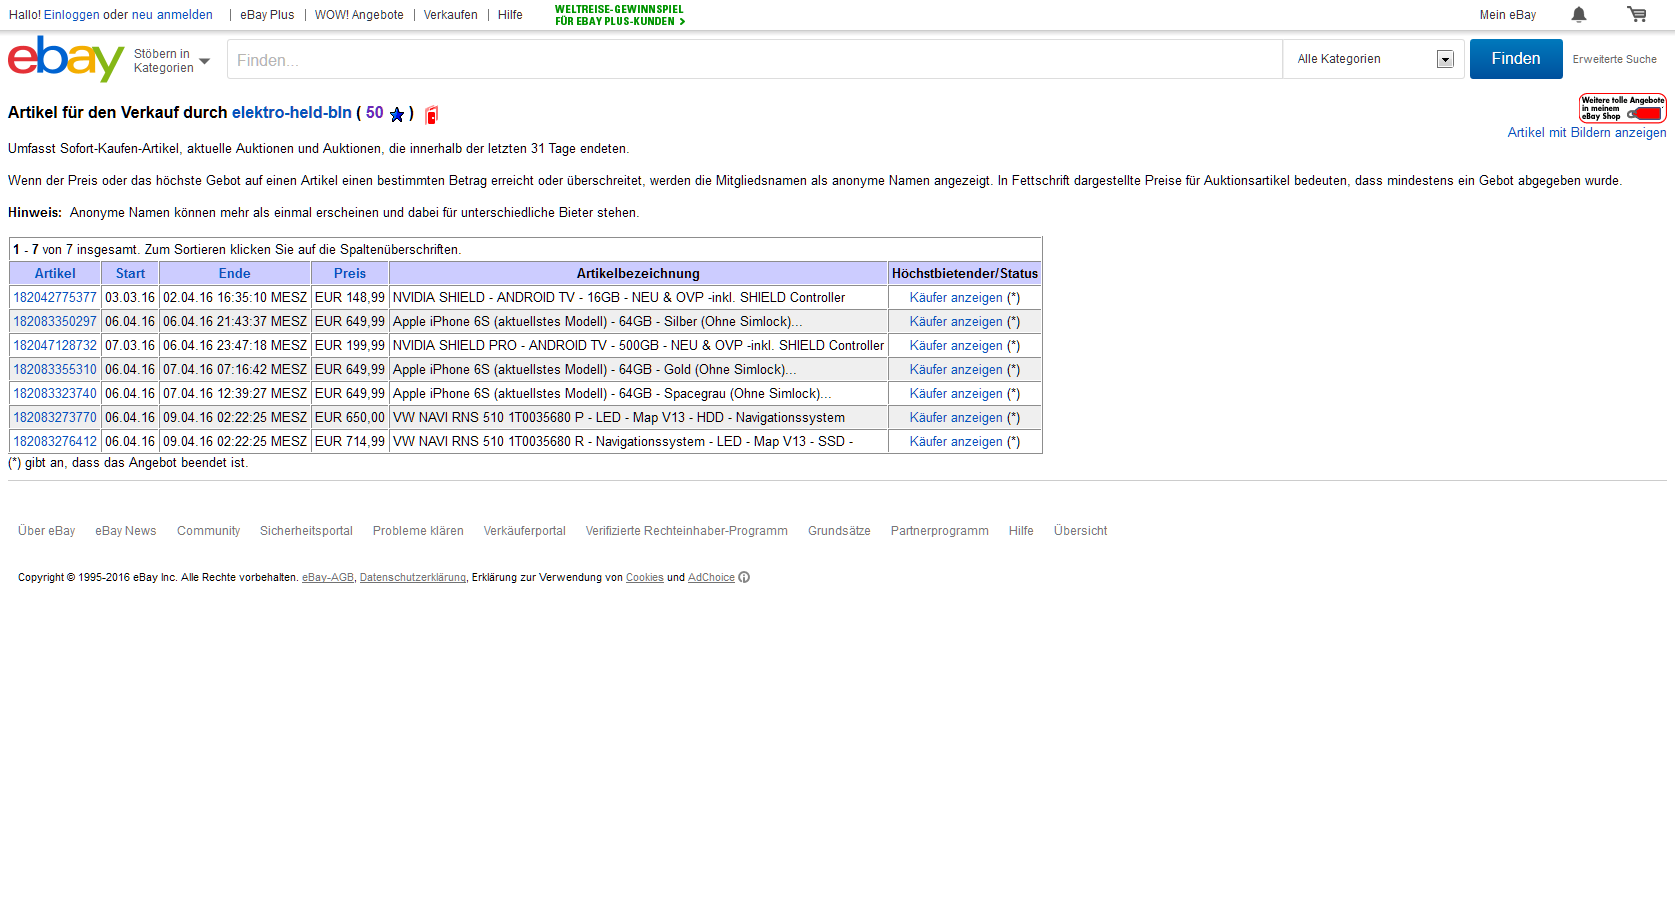Click the 'Einloggen' link
1675x908 pixels.
[71, 15]
